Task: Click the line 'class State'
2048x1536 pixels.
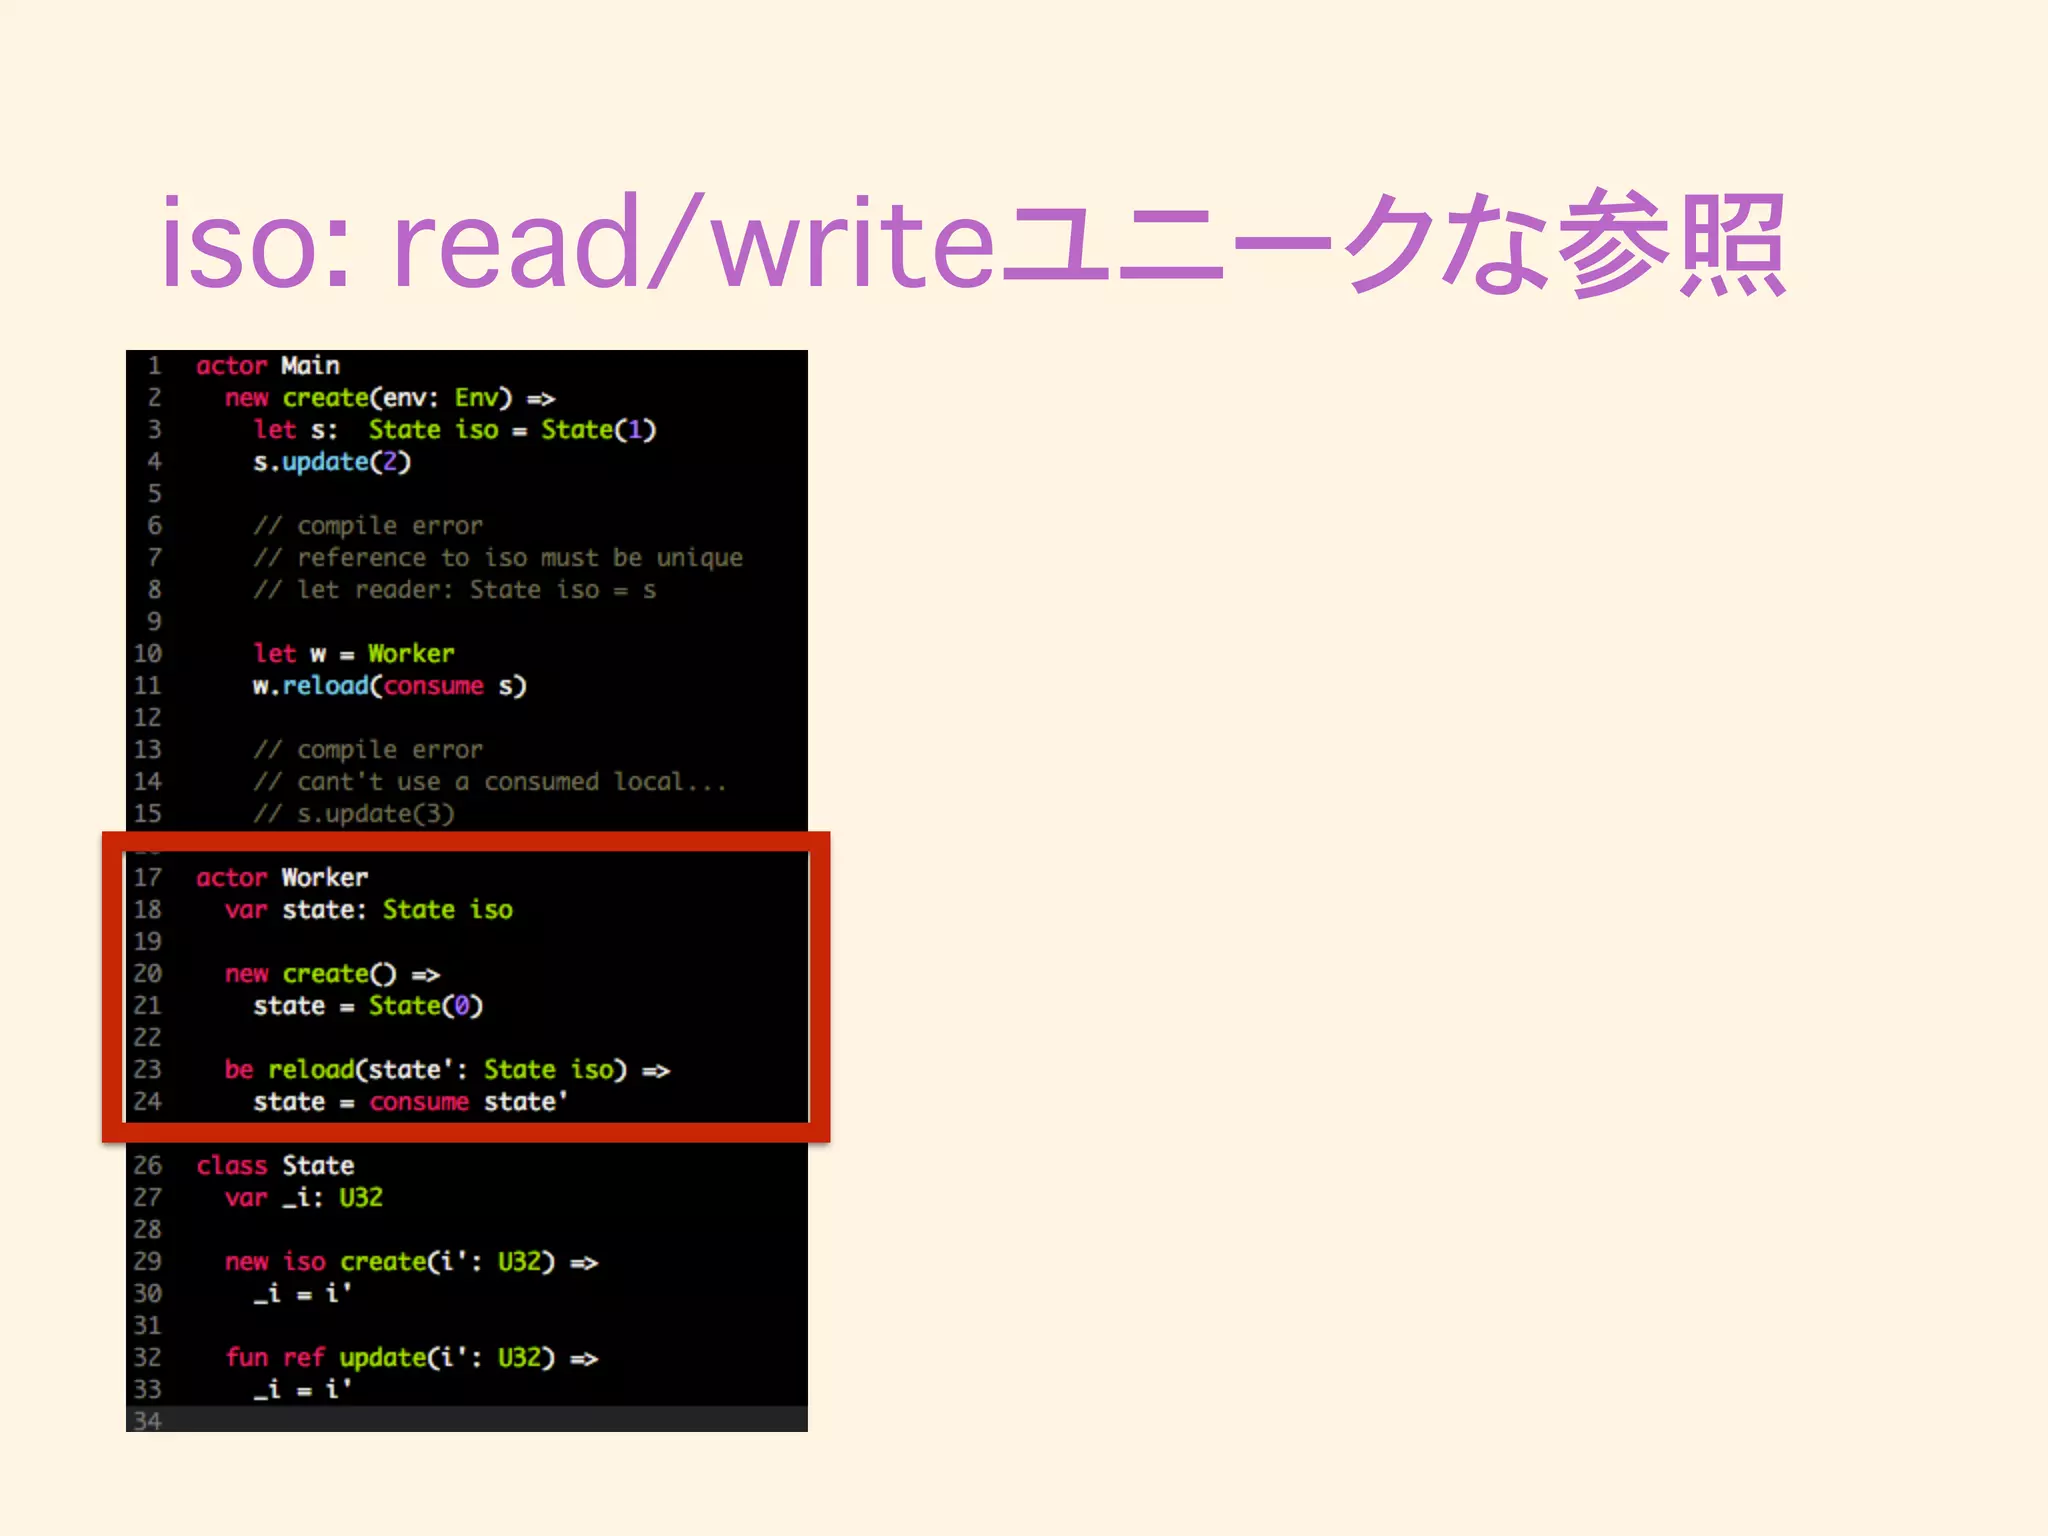Action: (275, 1166)
